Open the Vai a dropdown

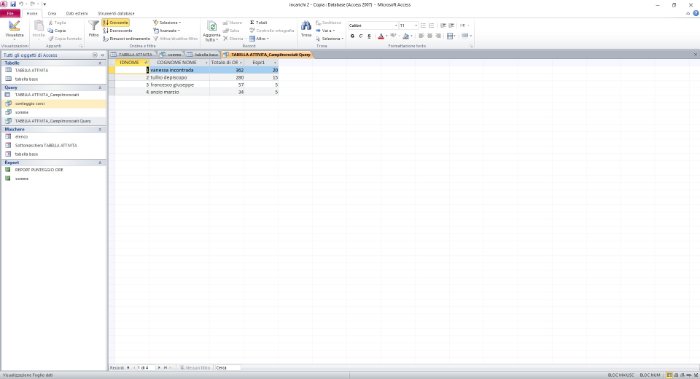tap(325, 31)
